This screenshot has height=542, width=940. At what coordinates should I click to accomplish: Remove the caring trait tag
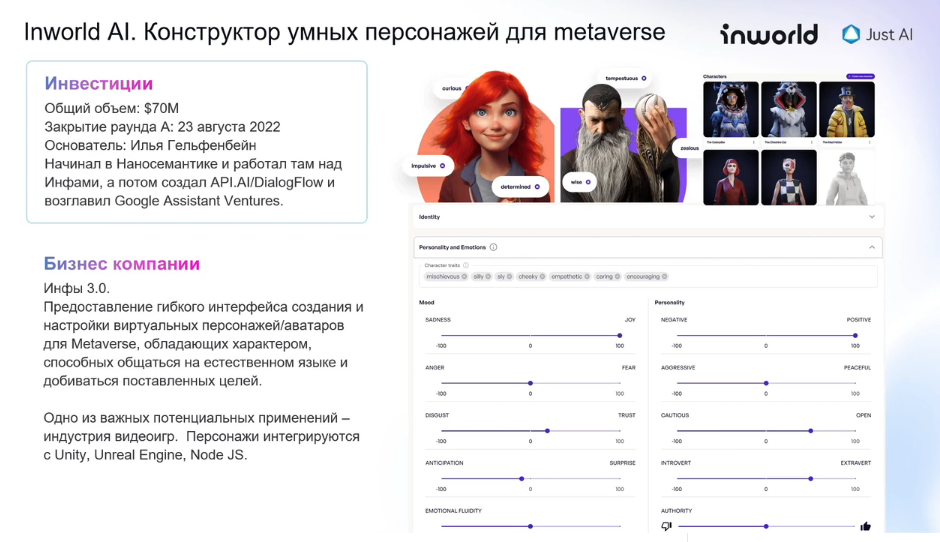617,277
